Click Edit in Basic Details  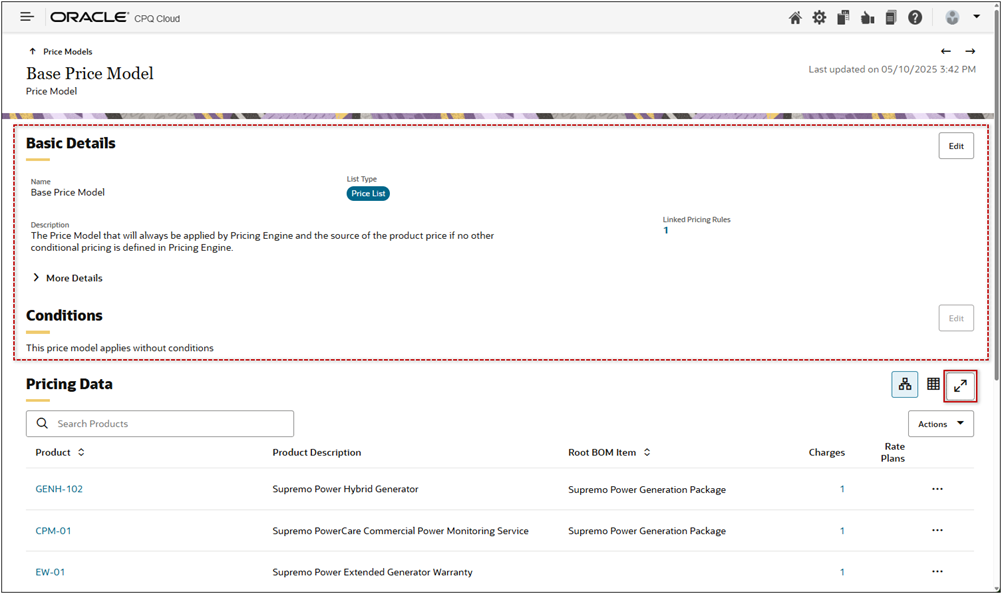[x=955, y=146]
